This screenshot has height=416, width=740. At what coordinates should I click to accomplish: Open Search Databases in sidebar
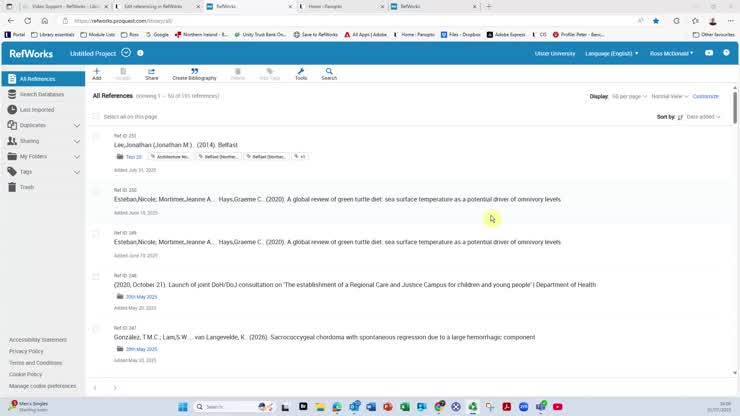pos(43,94)
